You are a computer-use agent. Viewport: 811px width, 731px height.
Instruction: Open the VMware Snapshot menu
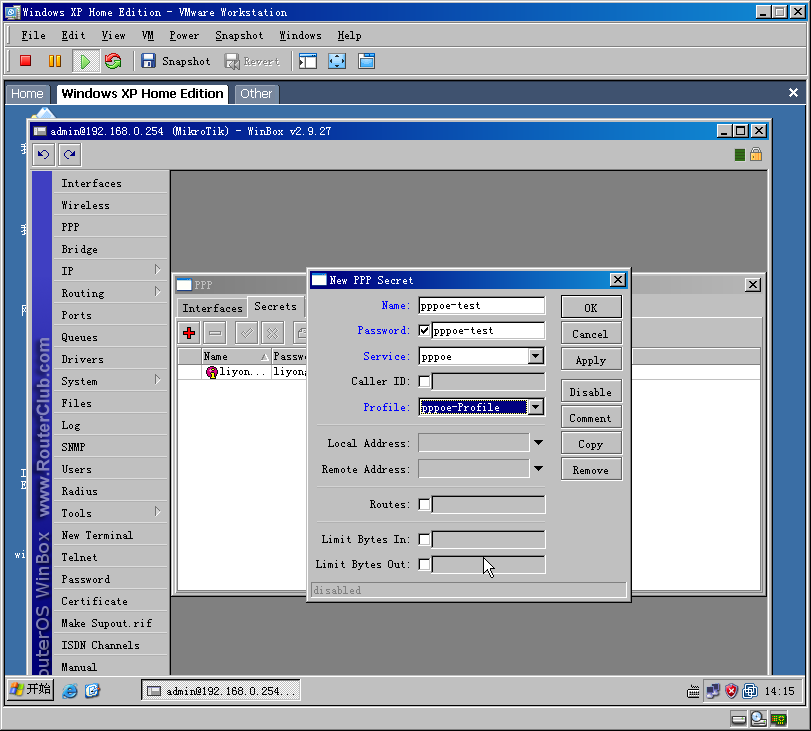[x=239, y=36]
